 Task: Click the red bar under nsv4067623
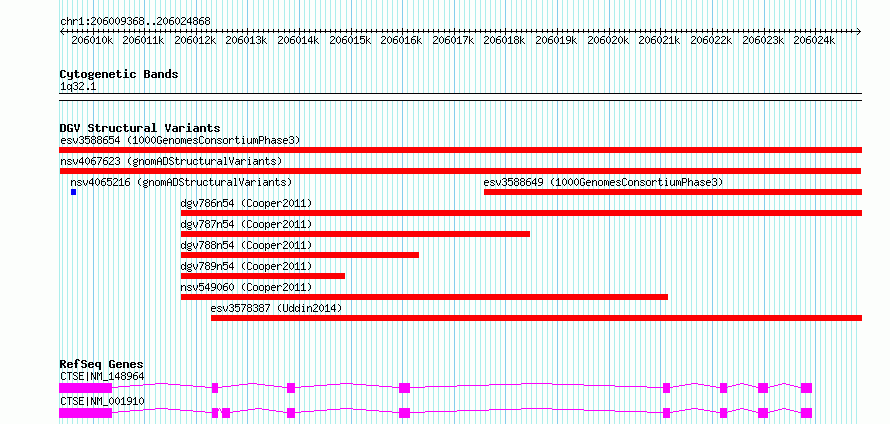pyautogui.click(x=460, y=171)
